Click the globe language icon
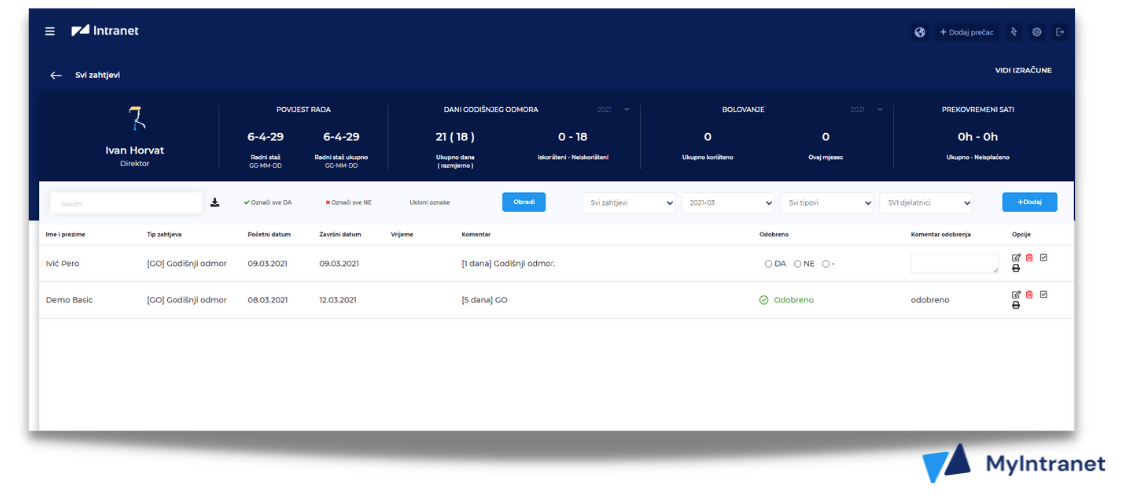 tap(920, 32)
